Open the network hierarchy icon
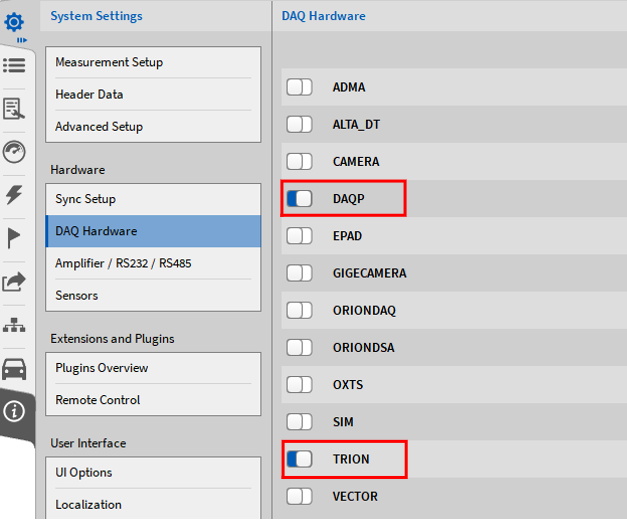The image size is (627, 521). coord(14,326)
